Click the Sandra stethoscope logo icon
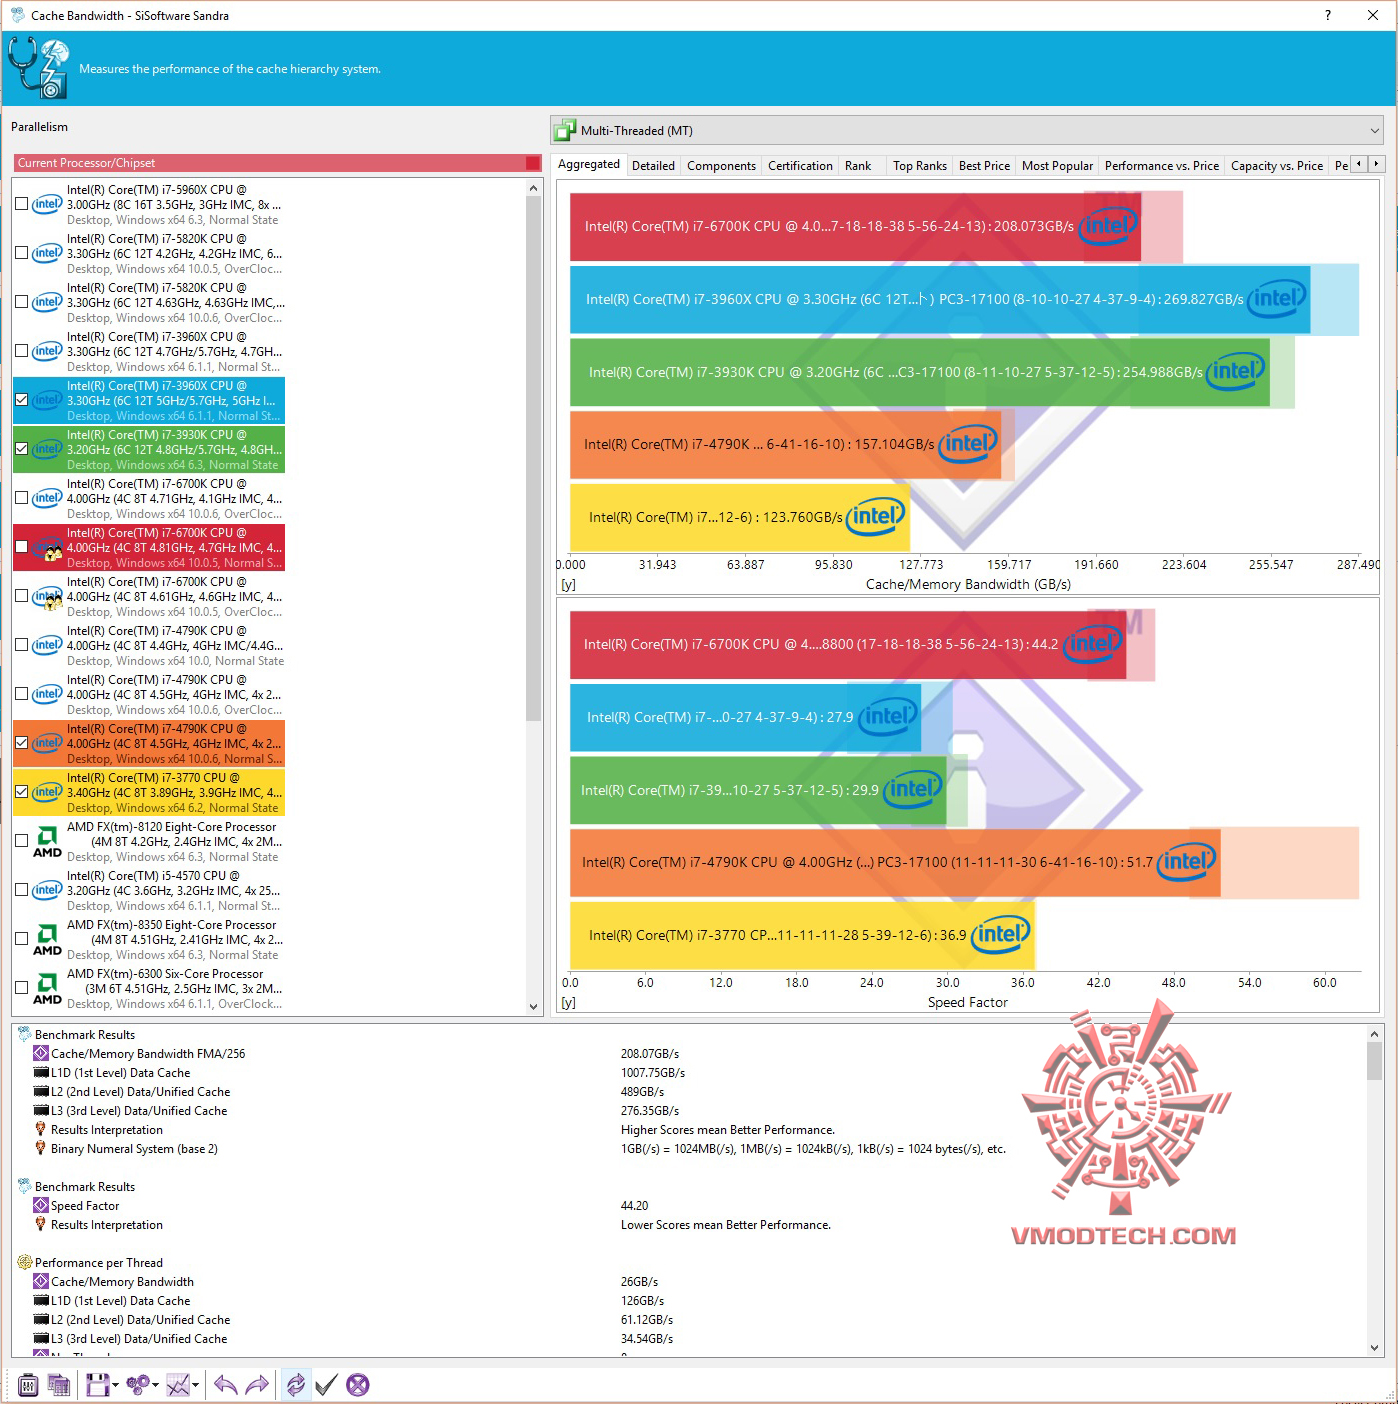Screen dimensions: 1398x1404 (x=39, y=68)
